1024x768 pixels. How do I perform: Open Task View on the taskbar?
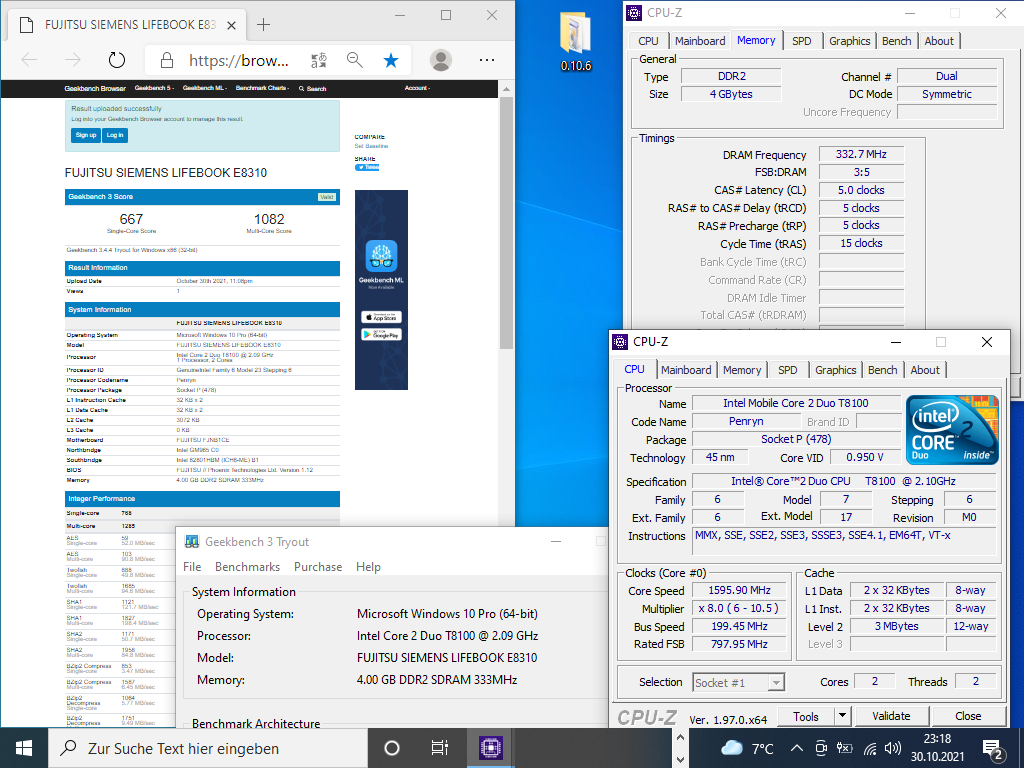[440, 748]
